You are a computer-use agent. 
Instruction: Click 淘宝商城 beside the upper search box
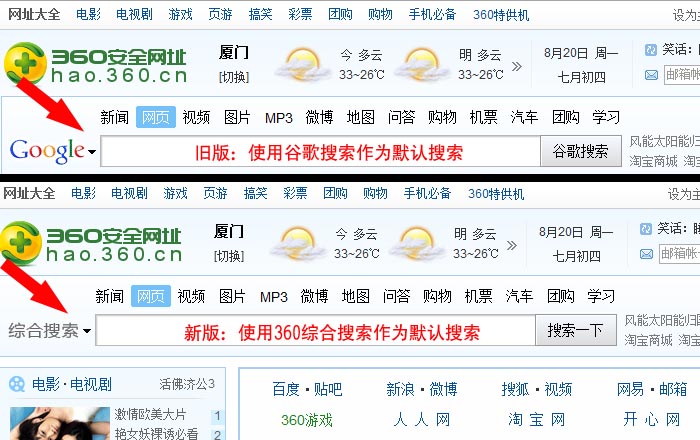[x=653, y=161]
